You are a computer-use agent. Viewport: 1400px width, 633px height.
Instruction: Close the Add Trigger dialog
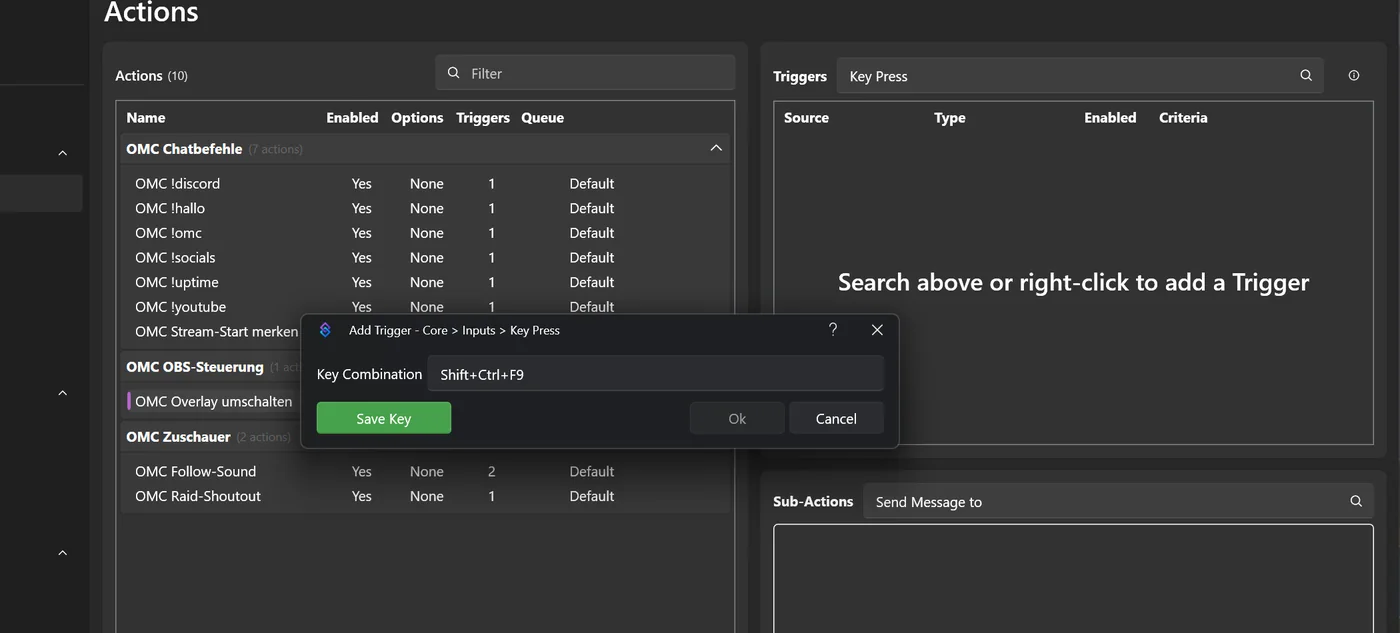pyautogui.click(x=877, y=330)
